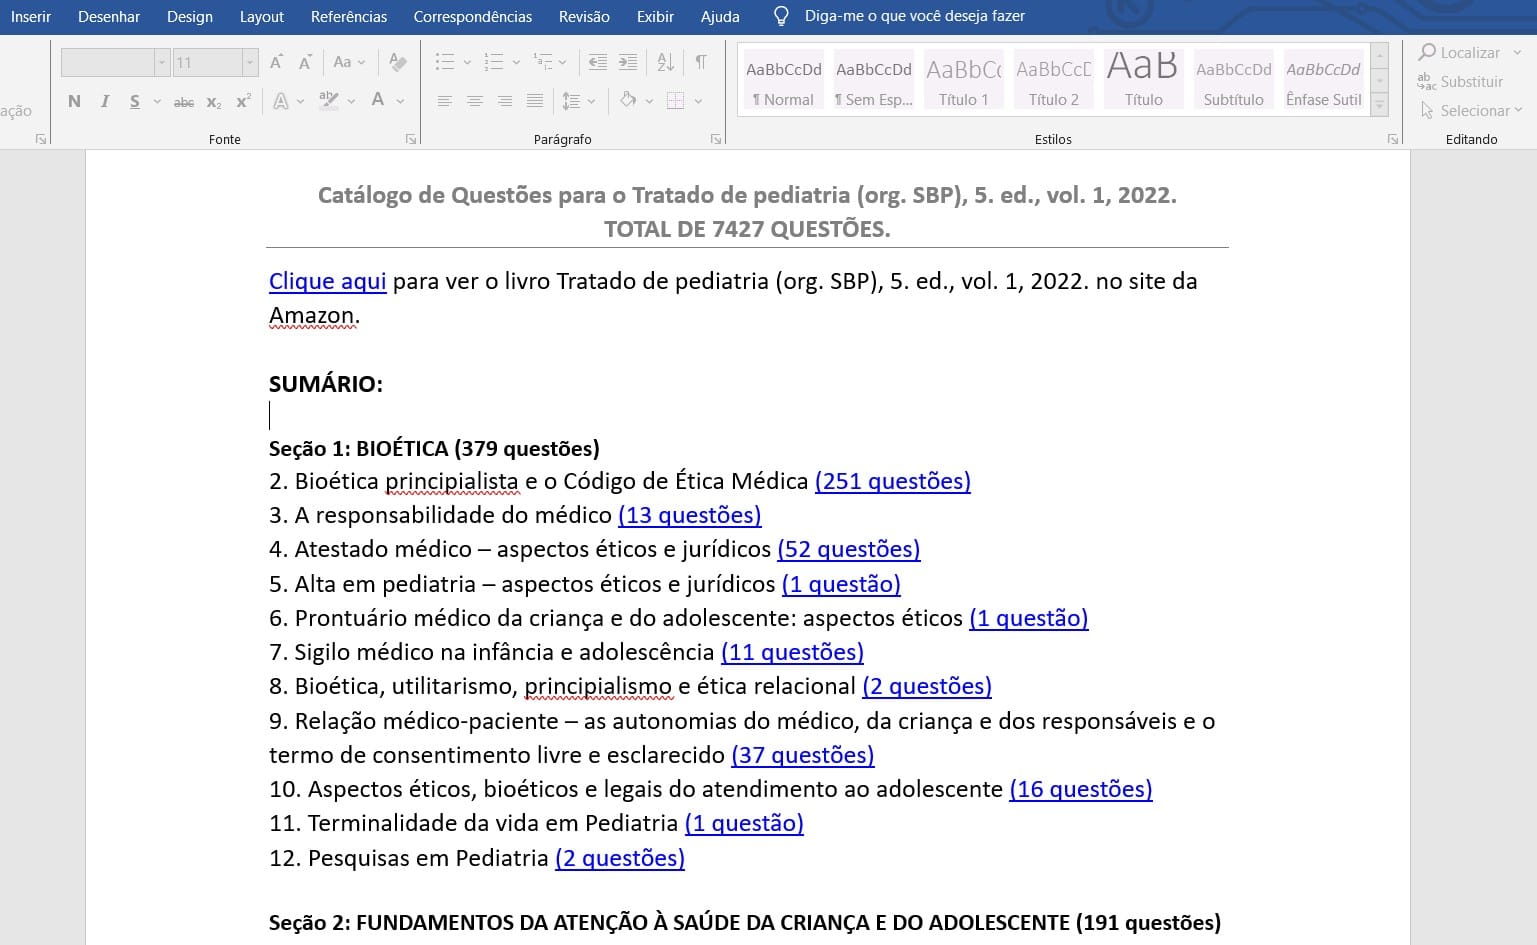The height and width of the screenshot is (945, 1537).
Task: Apply paragraph shading with the paint bucket
Action: 628,100
